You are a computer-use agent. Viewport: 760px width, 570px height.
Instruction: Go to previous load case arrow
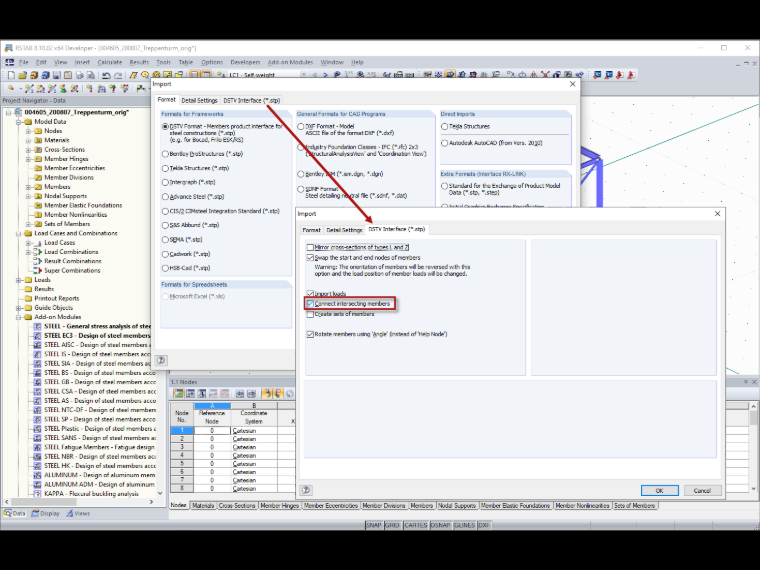point(315,75)
